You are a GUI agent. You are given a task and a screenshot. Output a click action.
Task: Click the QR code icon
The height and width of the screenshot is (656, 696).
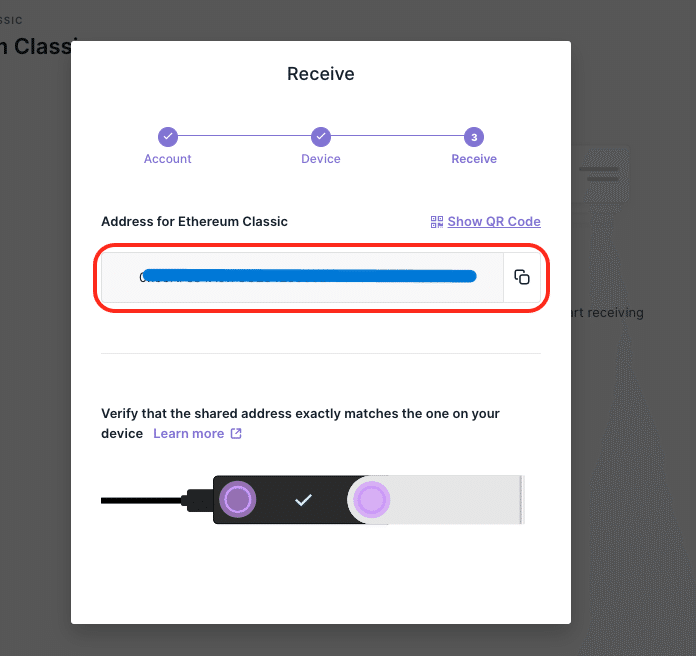click(x=437, y=222)
